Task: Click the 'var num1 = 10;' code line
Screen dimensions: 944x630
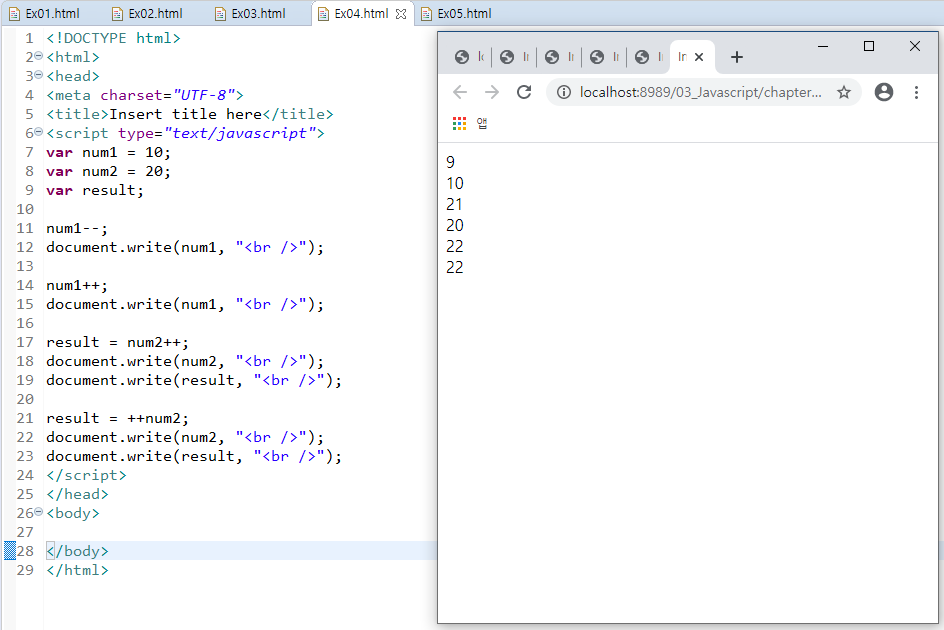Action: (108, 152)
